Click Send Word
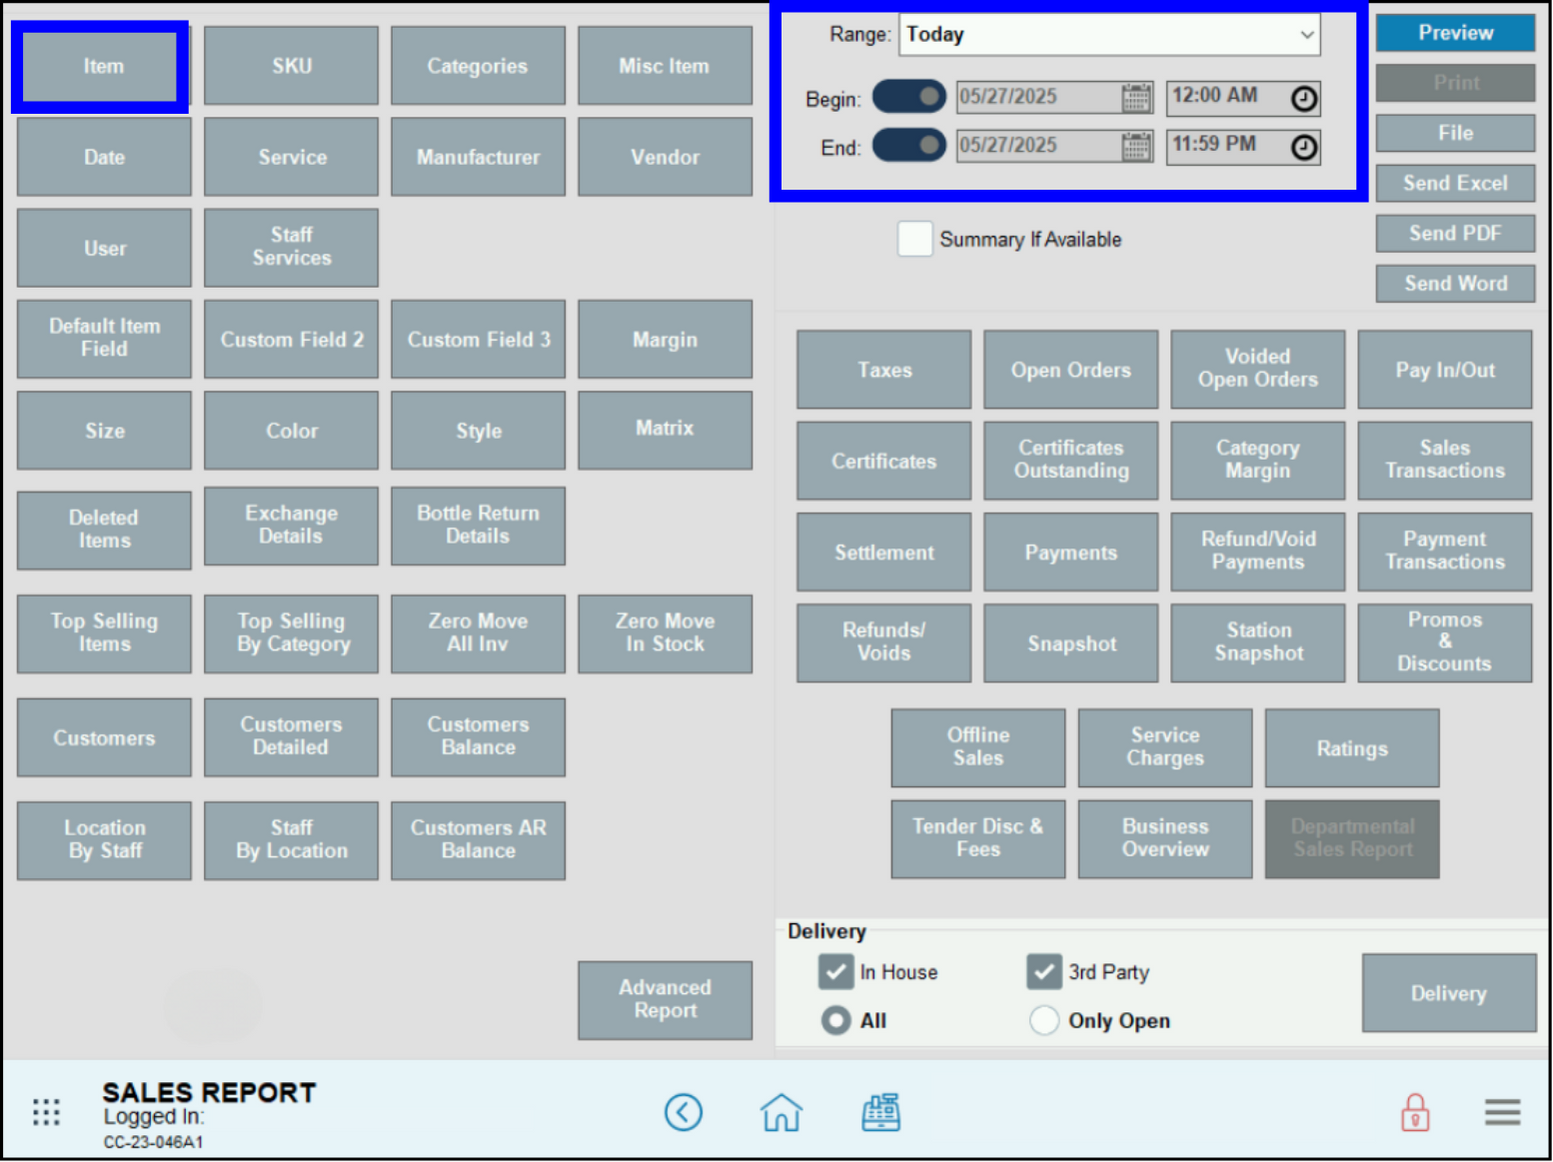Image resolution: width=1553 pixels, height=1162 pixels. tap(1455, 283)
